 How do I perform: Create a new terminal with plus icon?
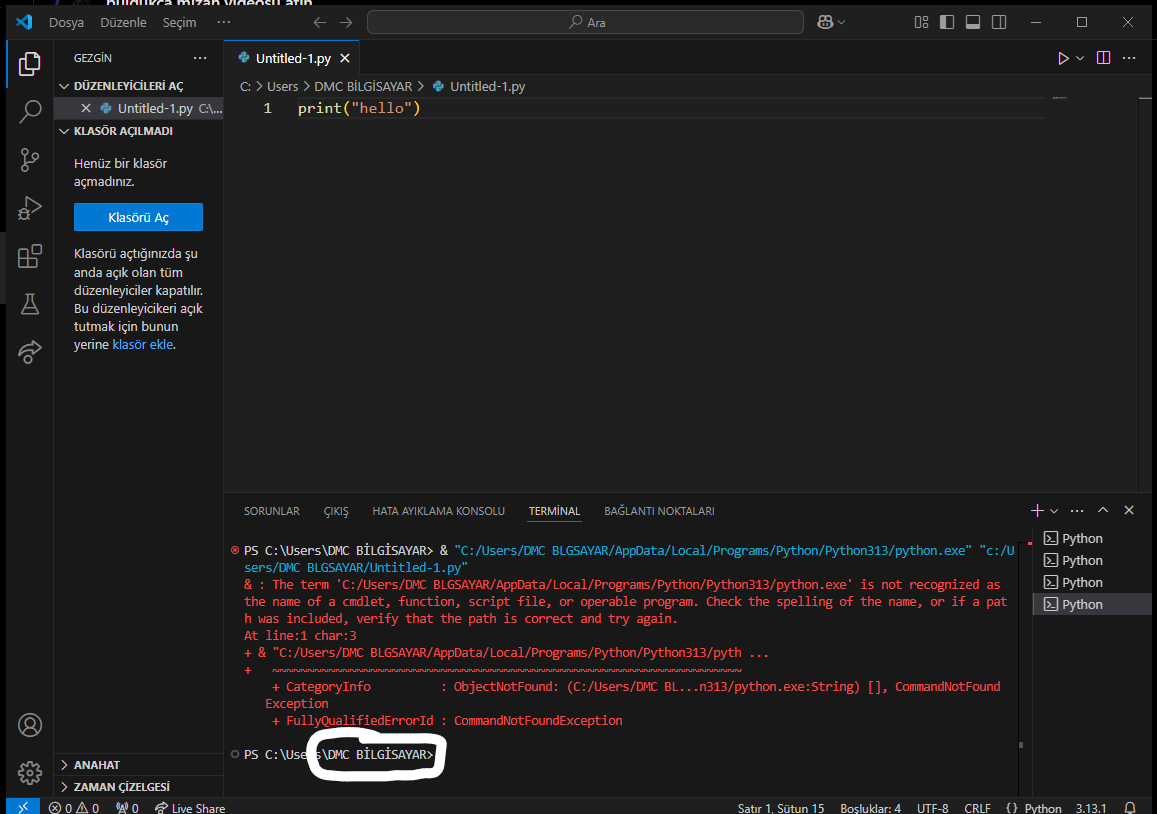[x=1037, y=511]
